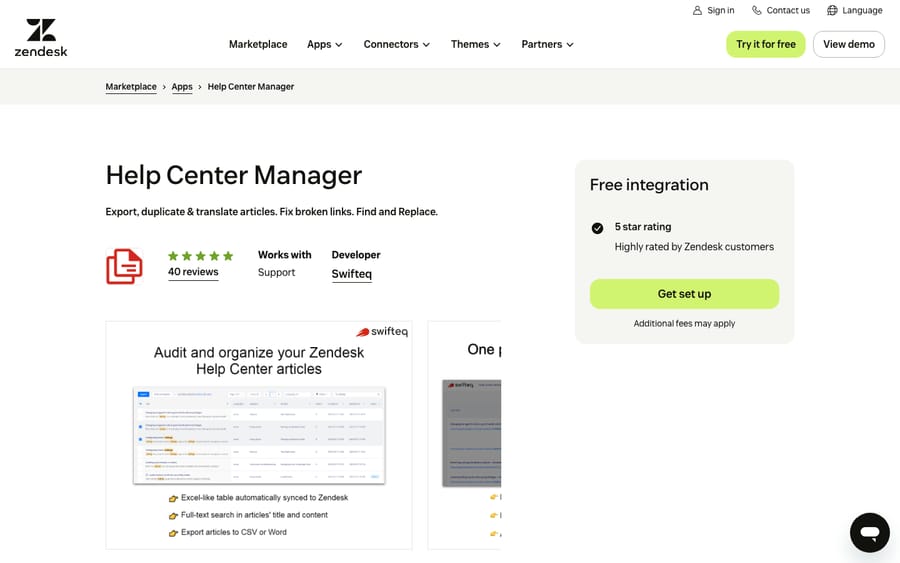Image resolution: width=900 pixels, height=563 pixels.
Task: Click the app description about exporting articles
Action: click(x=271, y=212)
